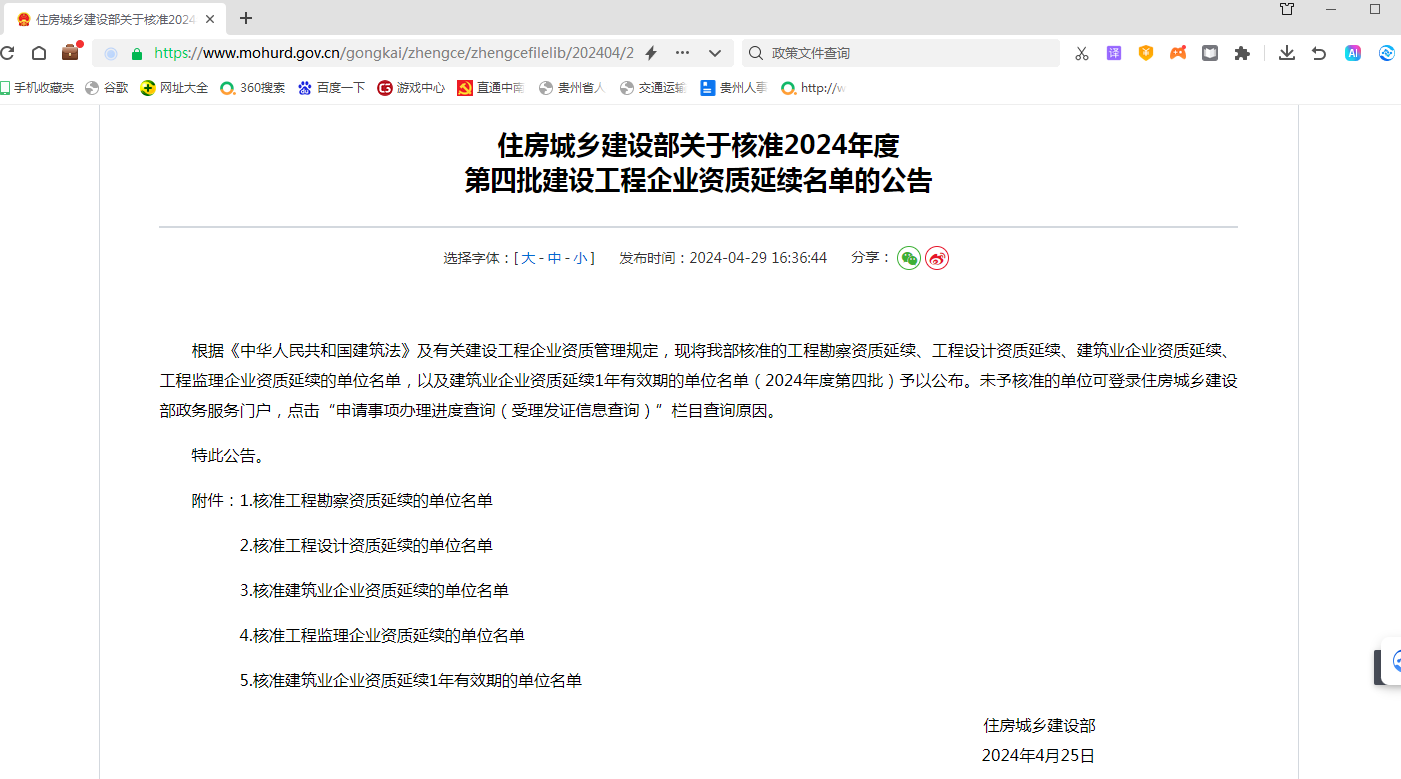Screen dimensions: 1401x779
Task: Click the AI assistant toolbar icon
Action: 1353,53
